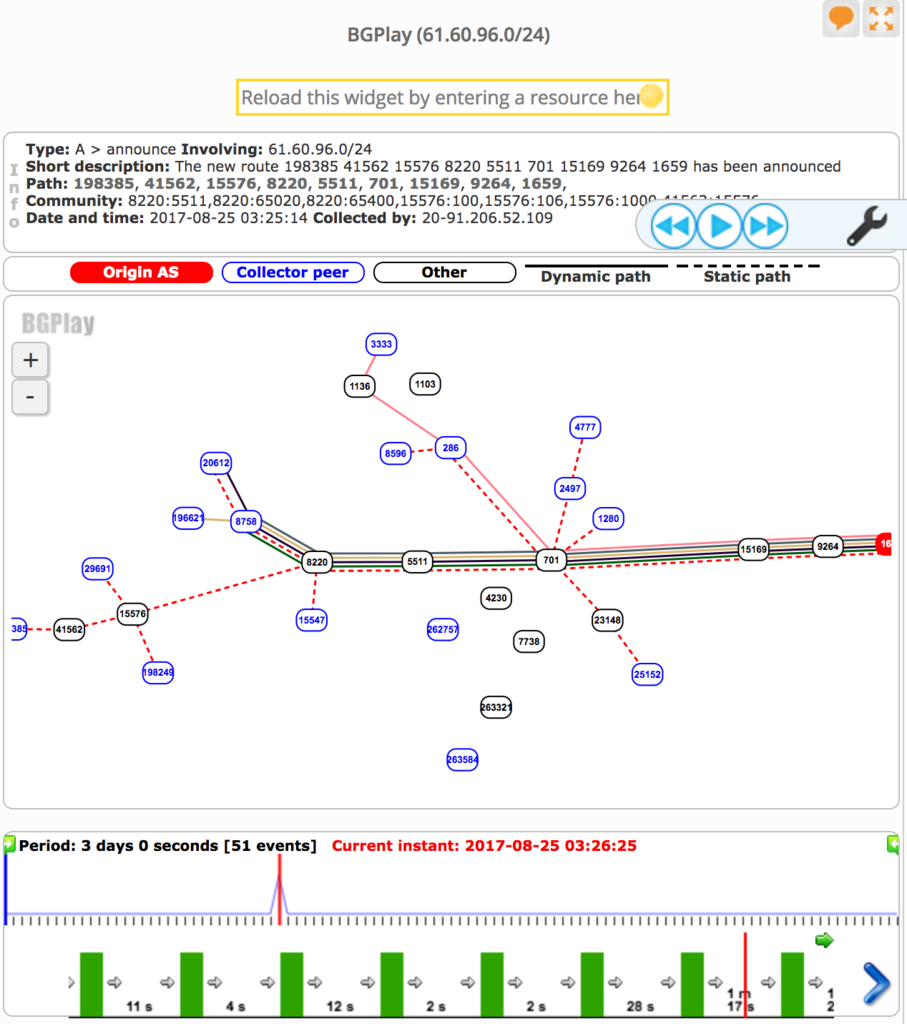This screenshot has height=1024, width=907.
Task: Click the small green arrow above event strip
Action: point(825,940)
